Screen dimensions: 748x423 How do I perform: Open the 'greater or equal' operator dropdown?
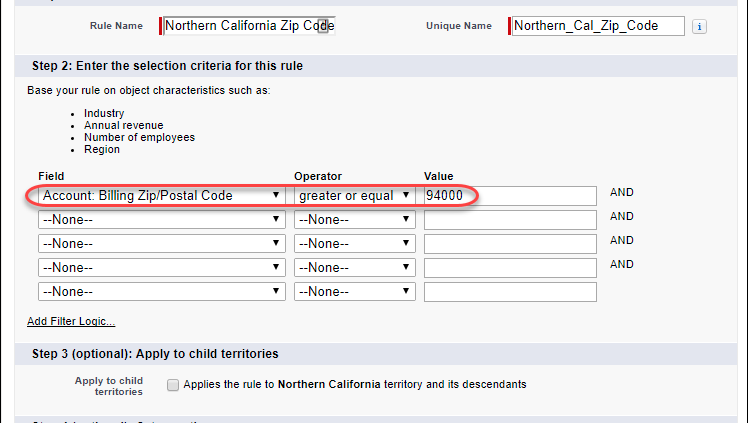coord(355,196)
